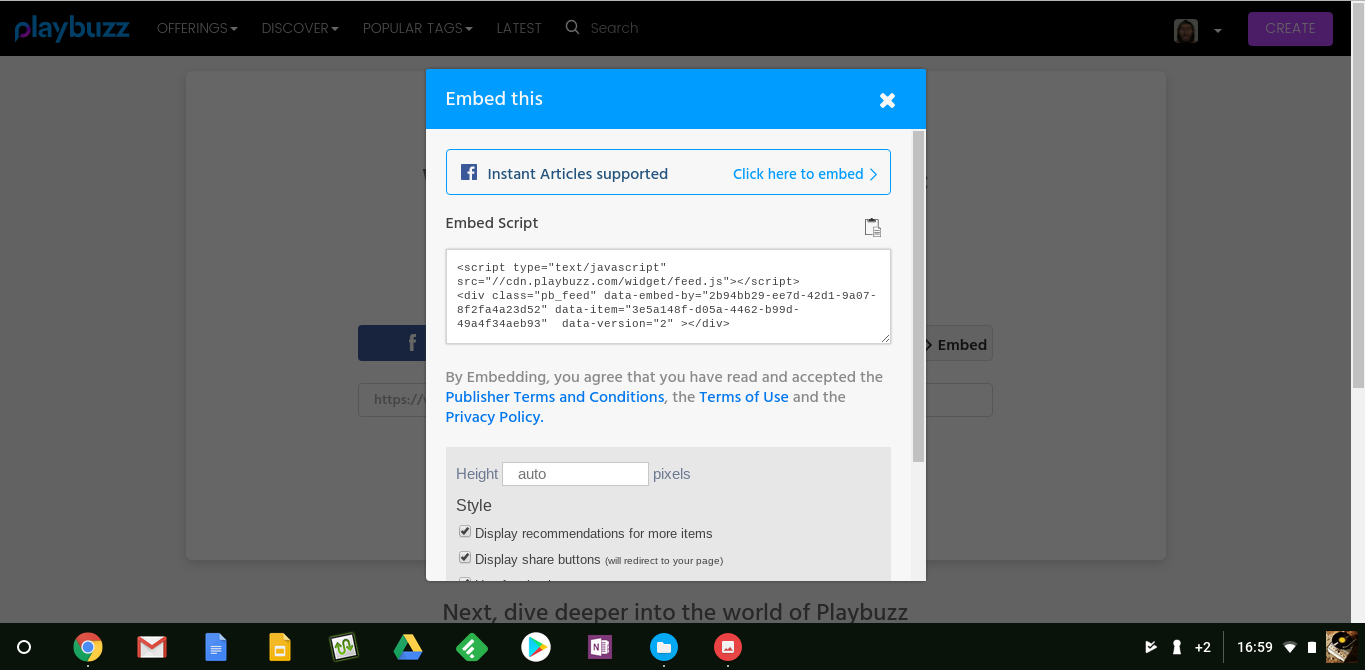Viewport: 1365px width, 670px height.
Task: Open Feedly from the shelf
Action: [x=471, y=647]
